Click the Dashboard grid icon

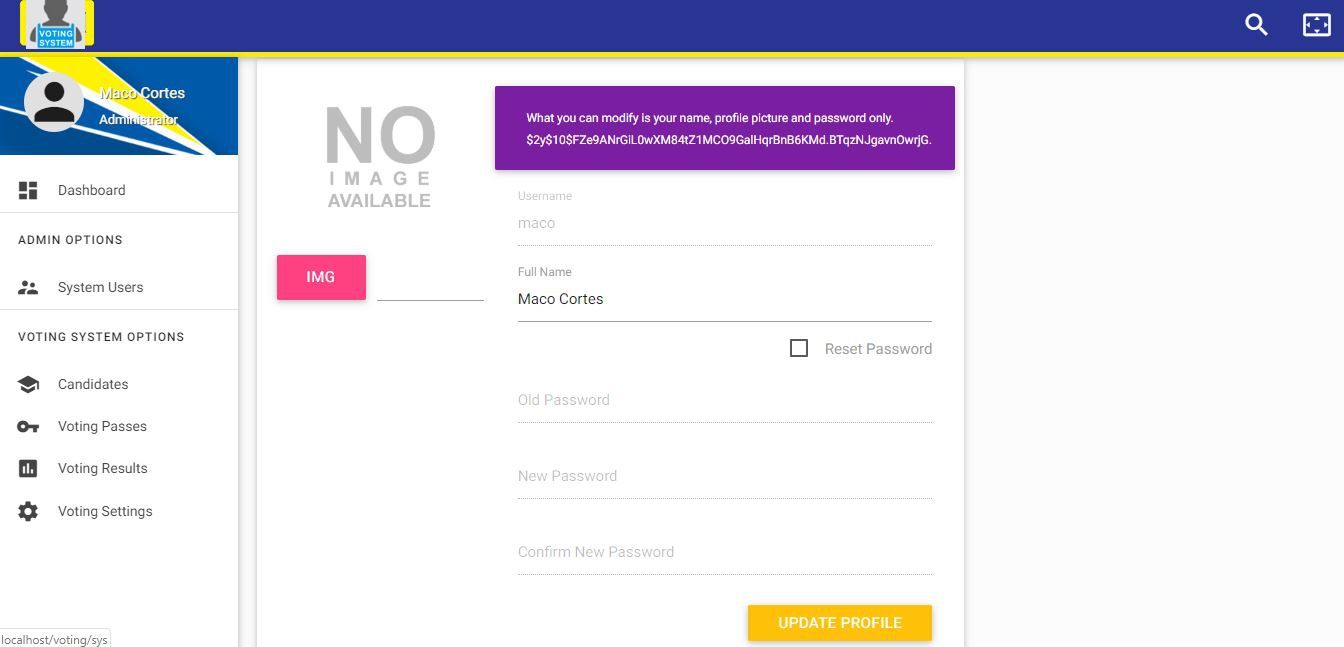pyautogui.click(x=28, y=190)
